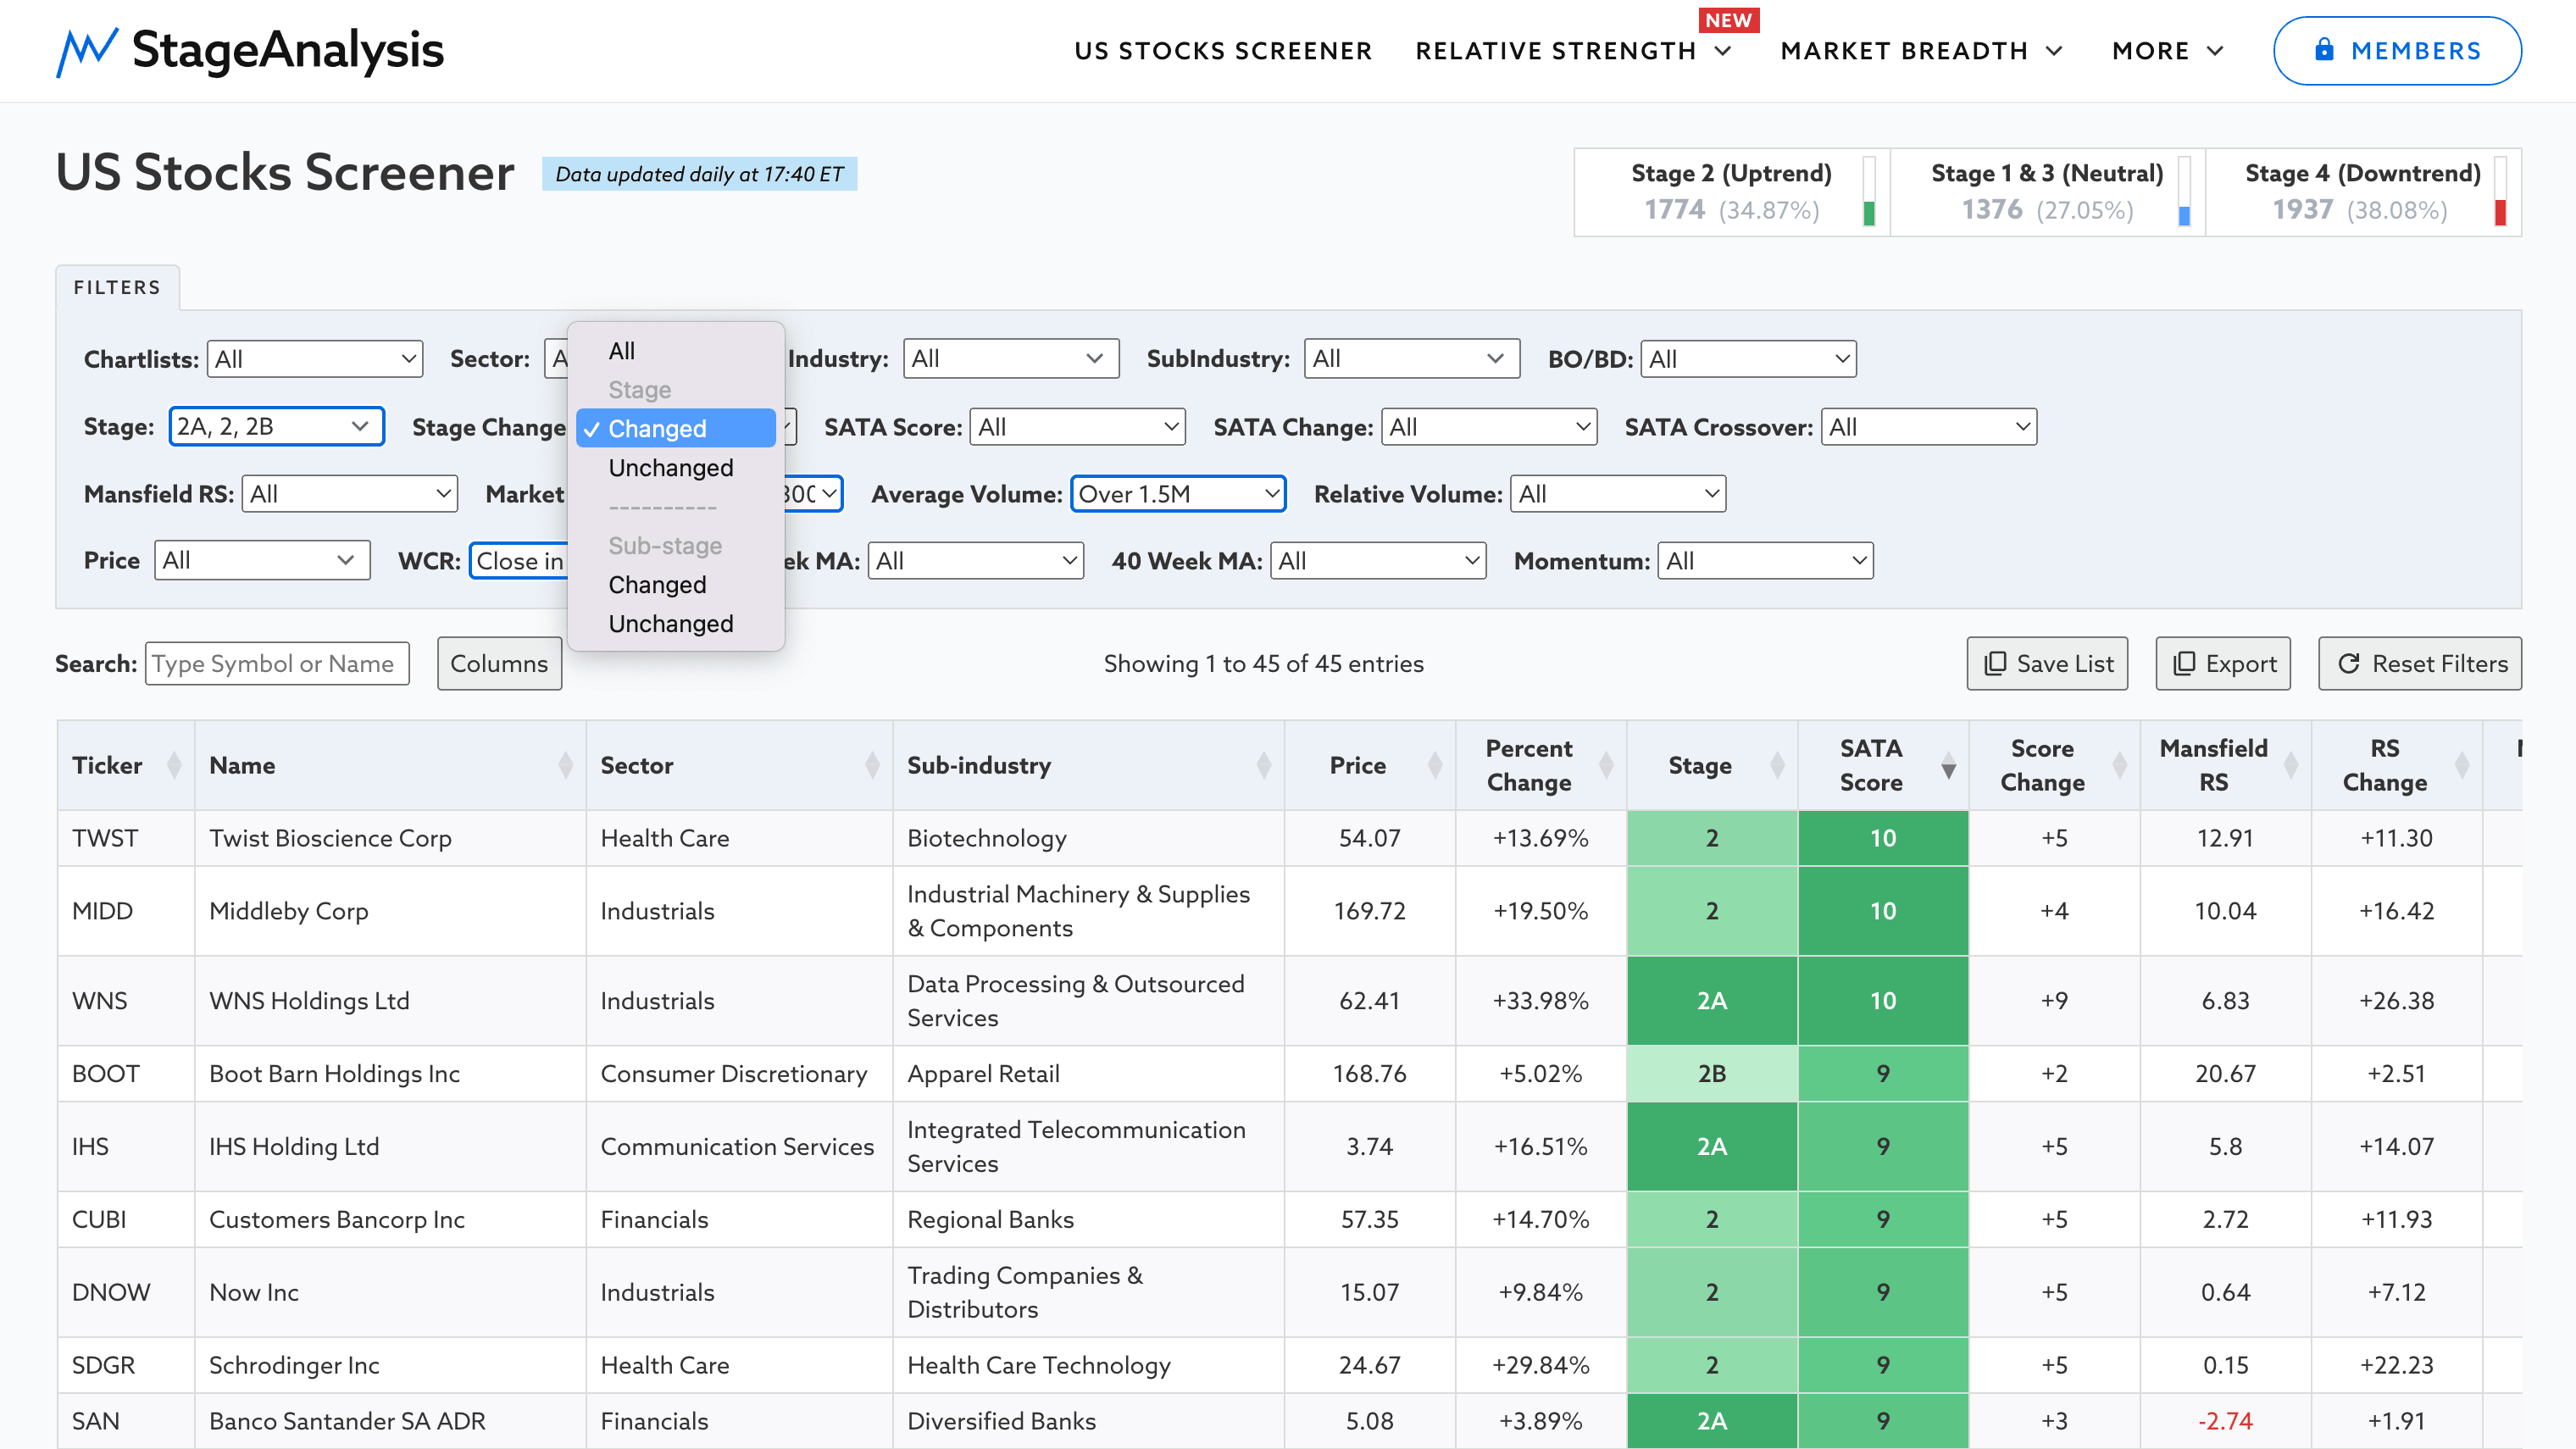Click Stage 4 Downtrend red bar
Image resolution: width=2576 pixels, height=1449 pixels.
coord(2500,191)
